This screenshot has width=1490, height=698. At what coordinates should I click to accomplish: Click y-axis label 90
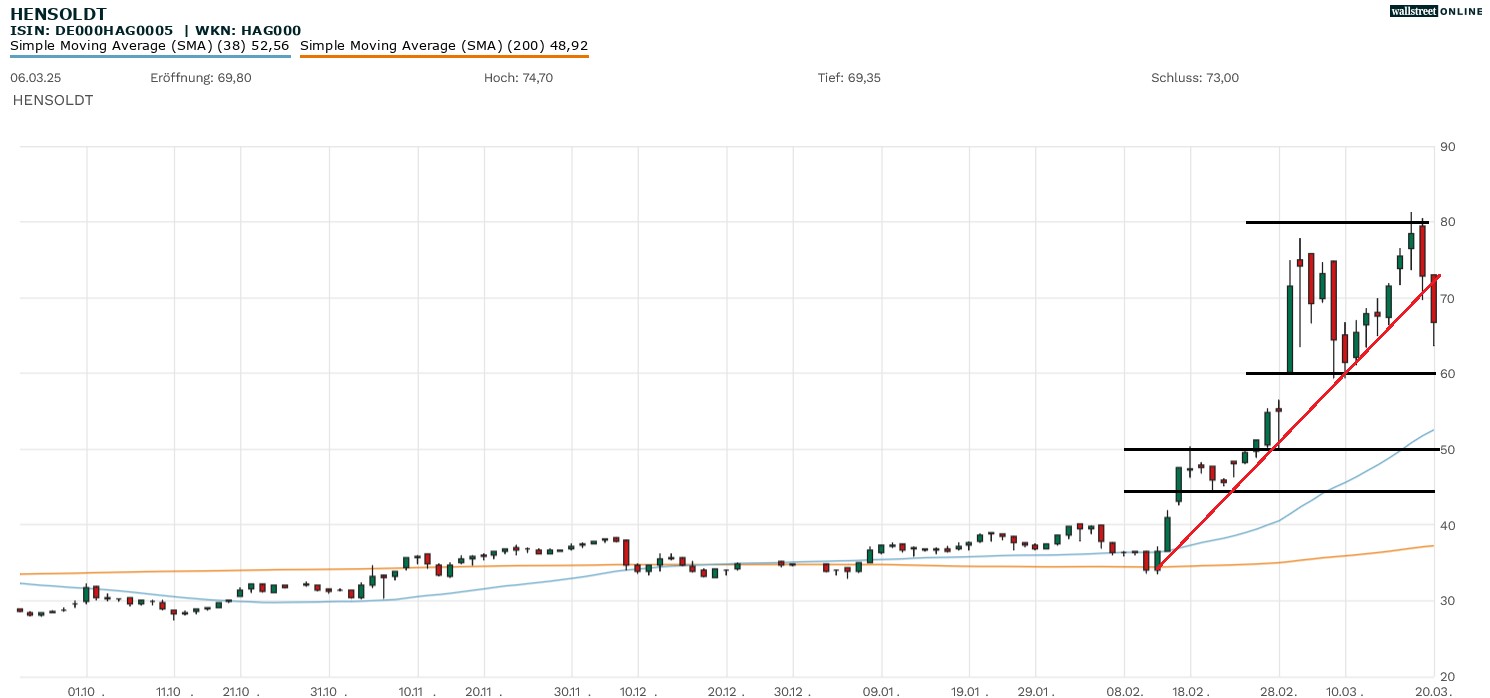pos(1447,147)
